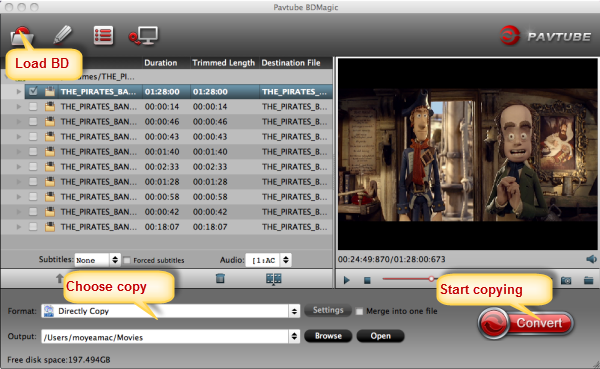Viewport: 600px width, 369px height.
Task: Check the 00:18:07 title checkbox
Action: click(33, 227)
